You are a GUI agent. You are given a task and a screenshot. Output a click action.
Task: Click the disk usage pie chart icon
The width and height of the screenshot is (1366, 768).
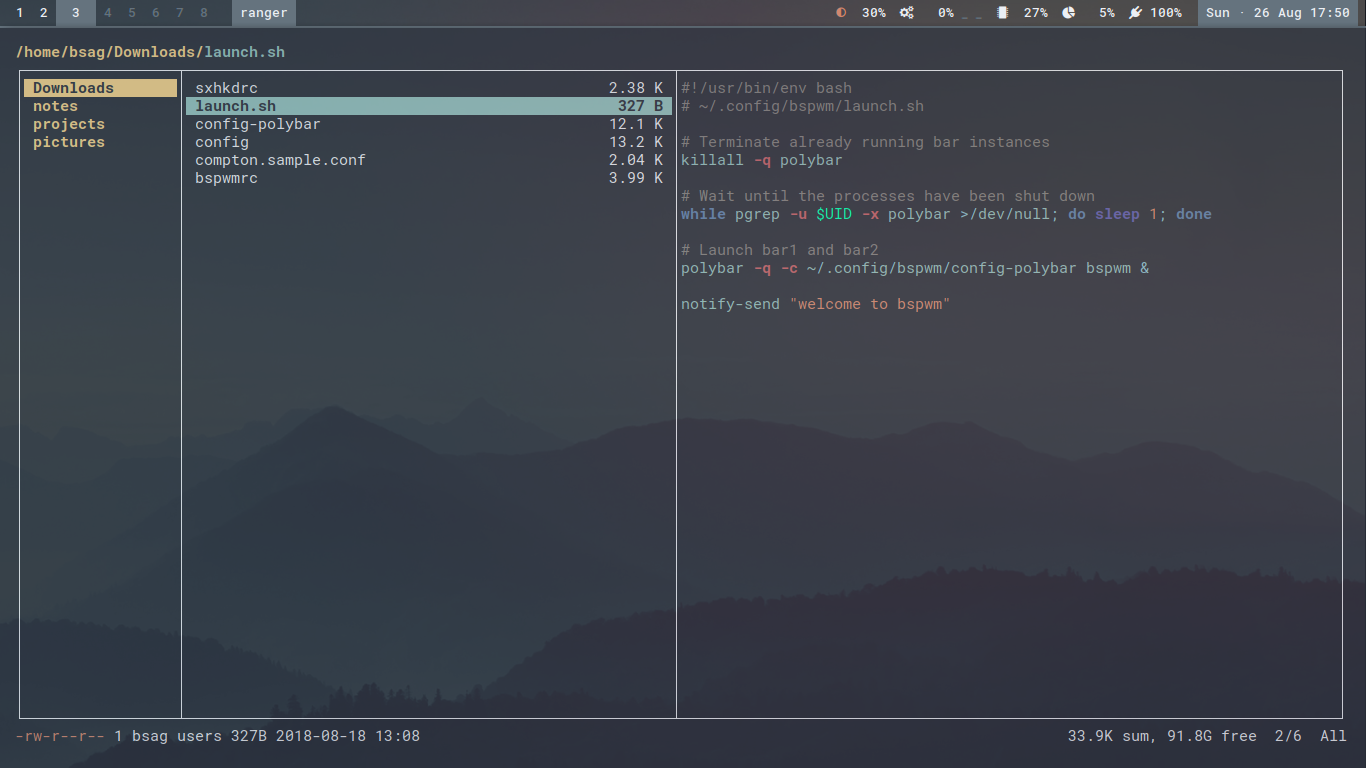(1068, 13)
